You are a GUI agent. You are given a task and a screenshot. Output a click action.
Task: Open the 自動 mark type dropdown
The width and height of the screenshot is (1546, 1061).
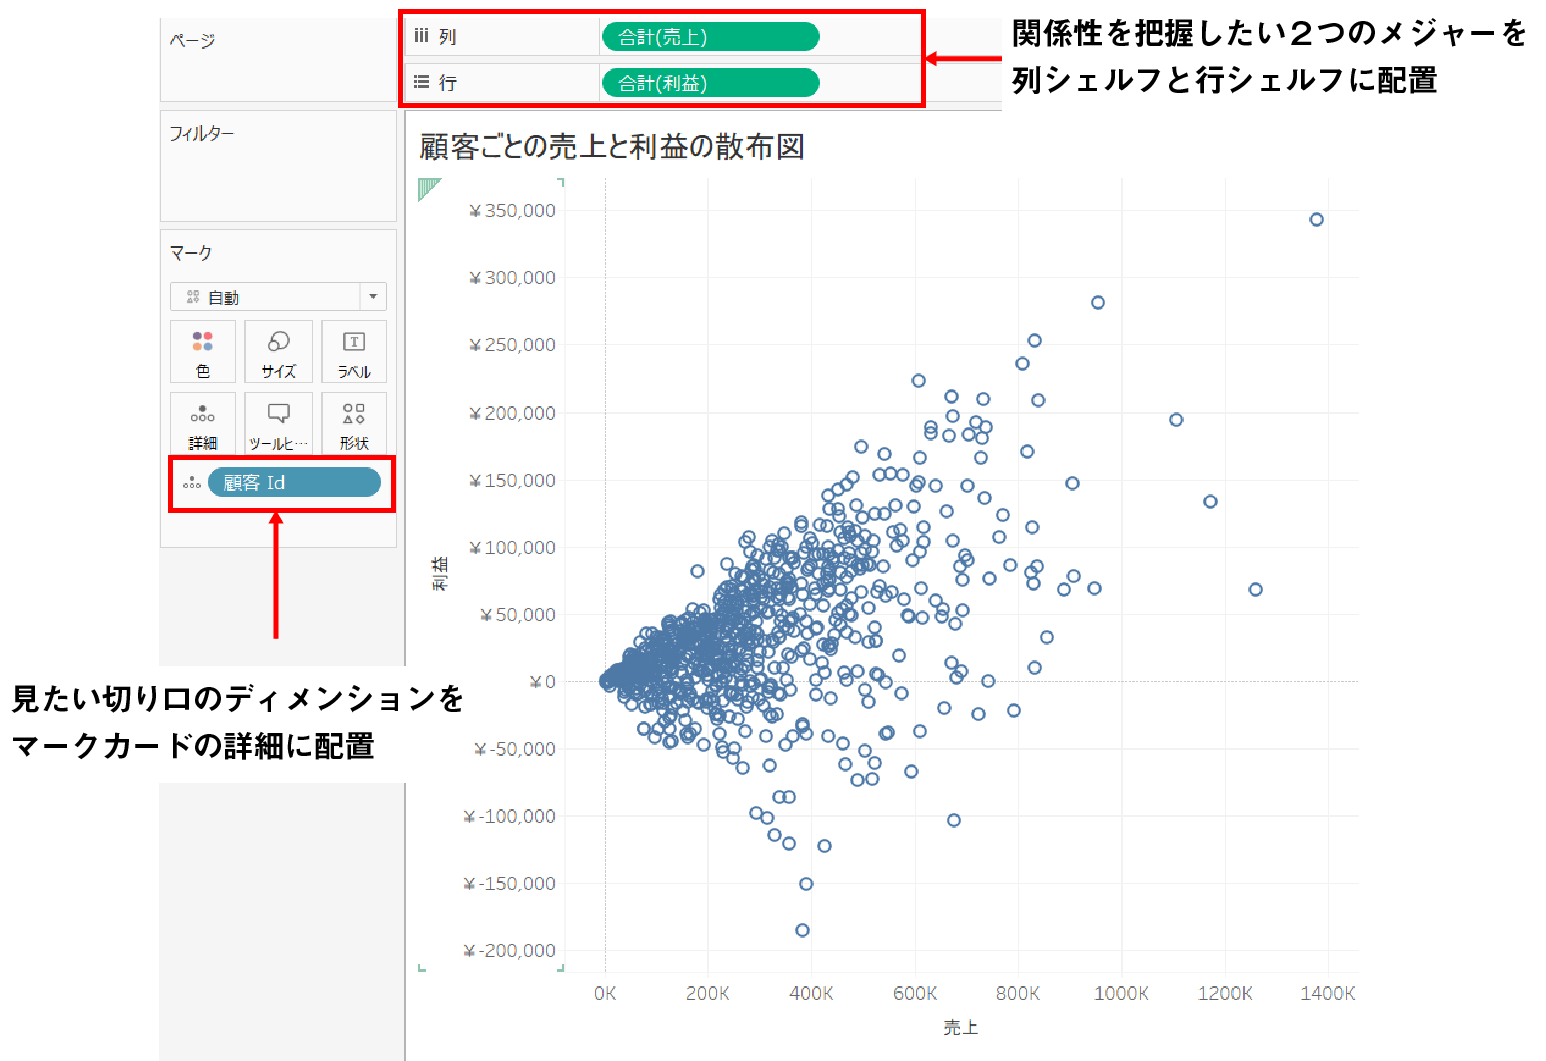point(278,297)
